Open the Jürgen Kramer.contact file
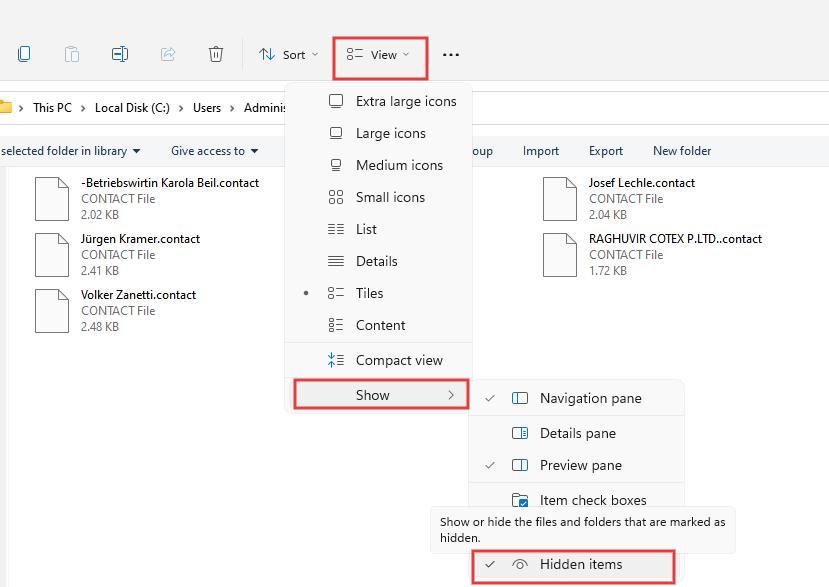 (x=140, y=239)
